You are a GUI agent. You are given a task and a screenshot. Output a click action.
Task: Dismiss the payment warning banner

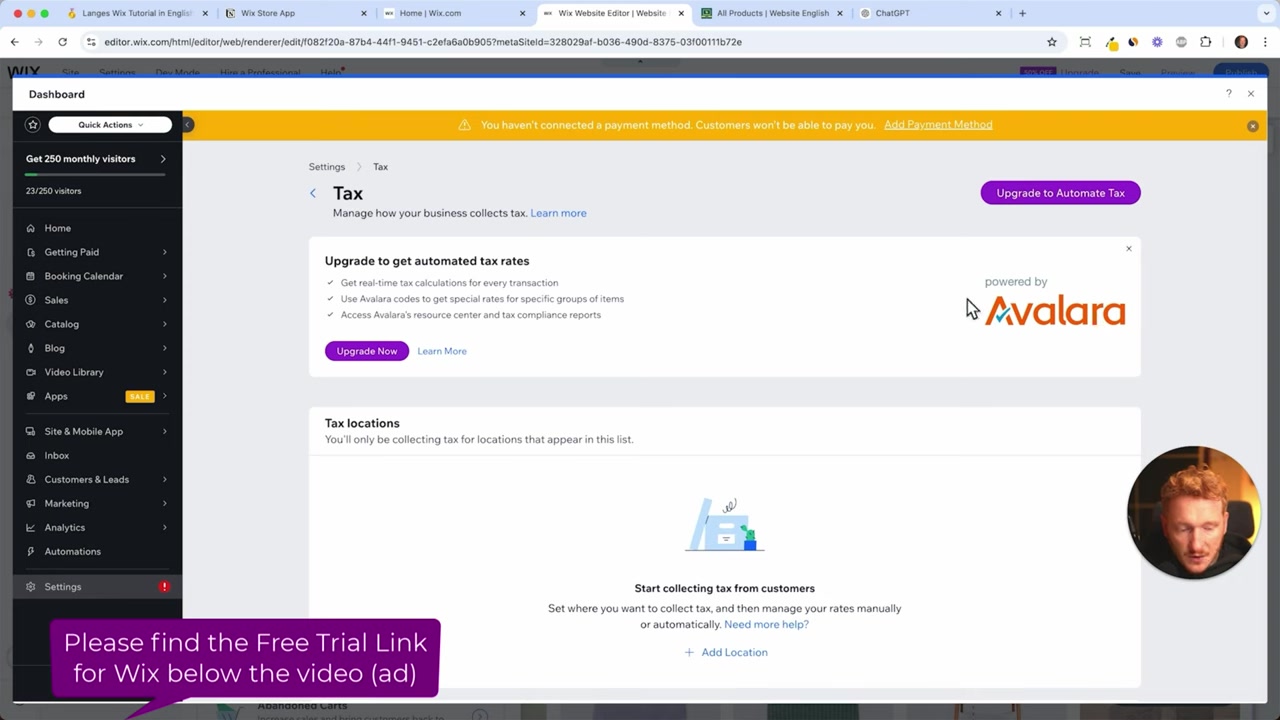pyautogui.click(x=1252, y=126)
